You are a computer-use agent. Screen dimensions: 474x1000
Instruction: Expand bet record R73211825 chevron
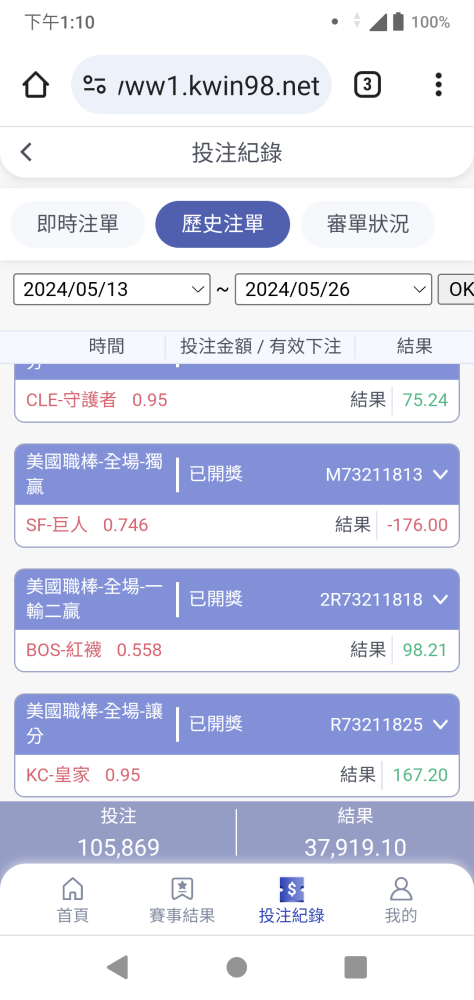click(441, 724)
